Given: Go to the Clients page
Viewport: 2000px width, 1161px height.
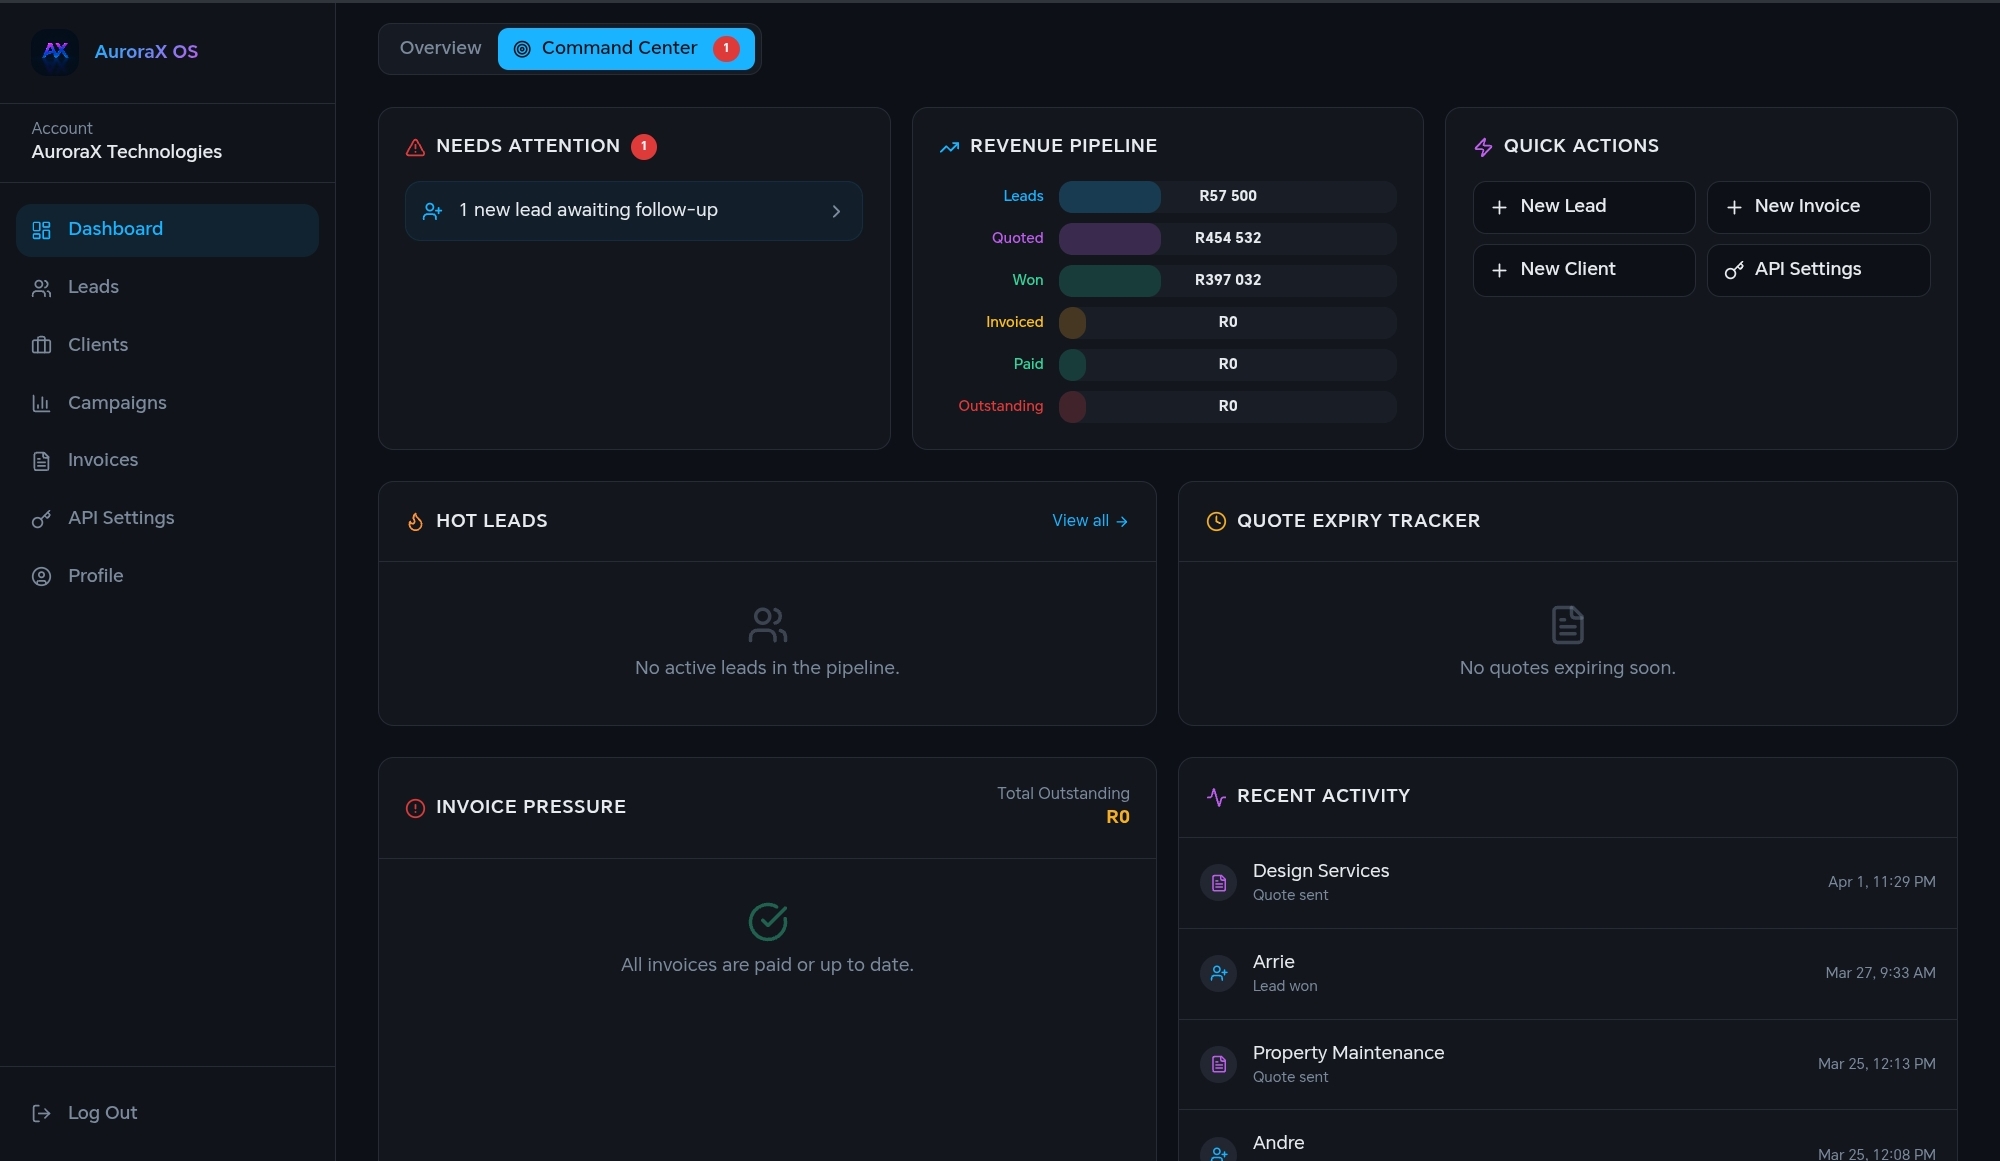Looking at the screenshot, I should [167, 346].
